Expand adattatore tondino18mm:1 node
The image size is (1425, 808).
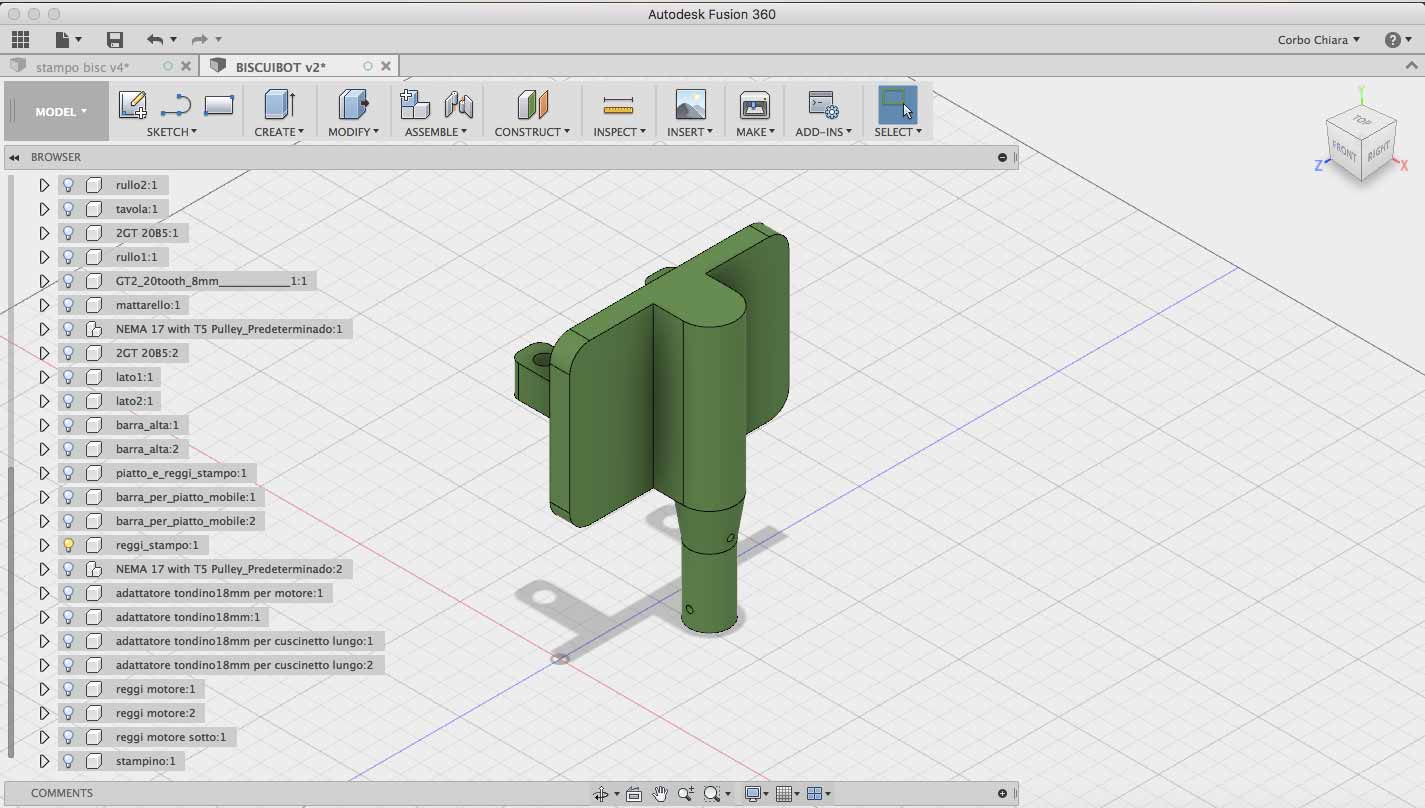coord(44,617)
